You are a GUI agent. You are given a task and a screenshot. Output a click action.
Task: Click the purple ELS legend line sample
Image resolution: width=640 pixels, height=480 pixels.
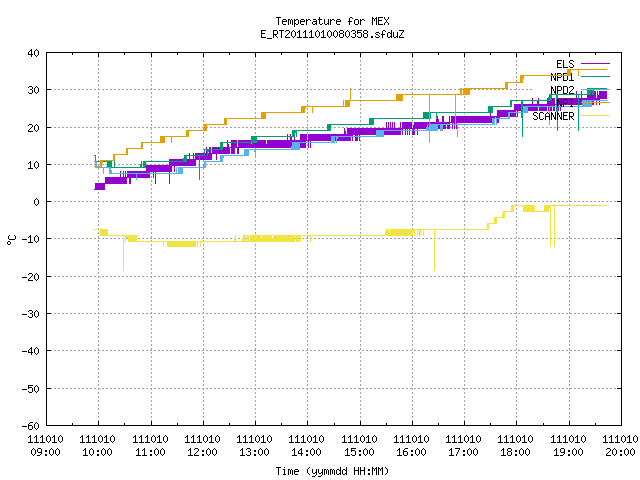595,64
